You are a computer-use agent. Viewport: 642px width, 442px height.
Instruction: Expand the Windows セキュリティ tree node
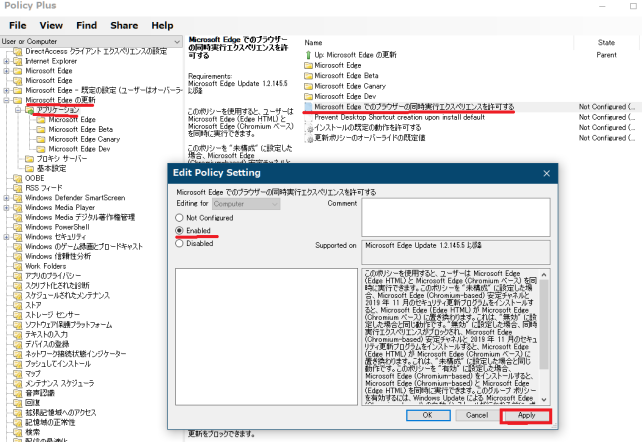[x=6, y=237]
